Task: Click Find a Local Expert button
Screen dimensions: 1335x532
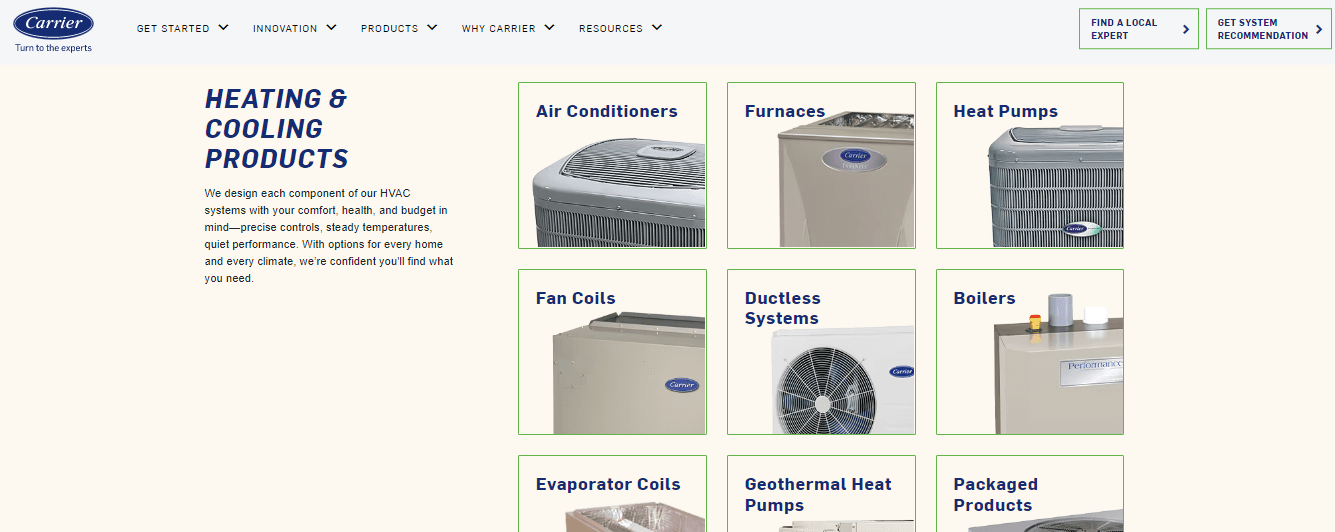Action: 1138,29
